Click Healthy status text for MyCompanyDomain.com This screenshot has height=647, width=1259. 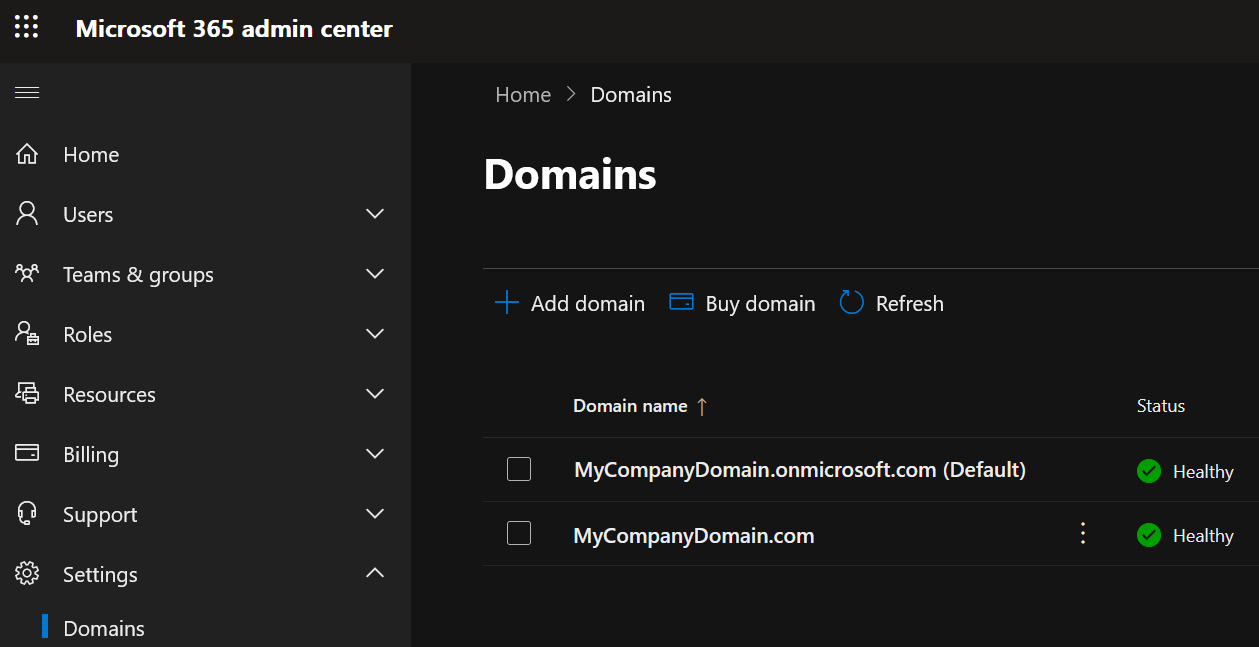coord(1203,536)
